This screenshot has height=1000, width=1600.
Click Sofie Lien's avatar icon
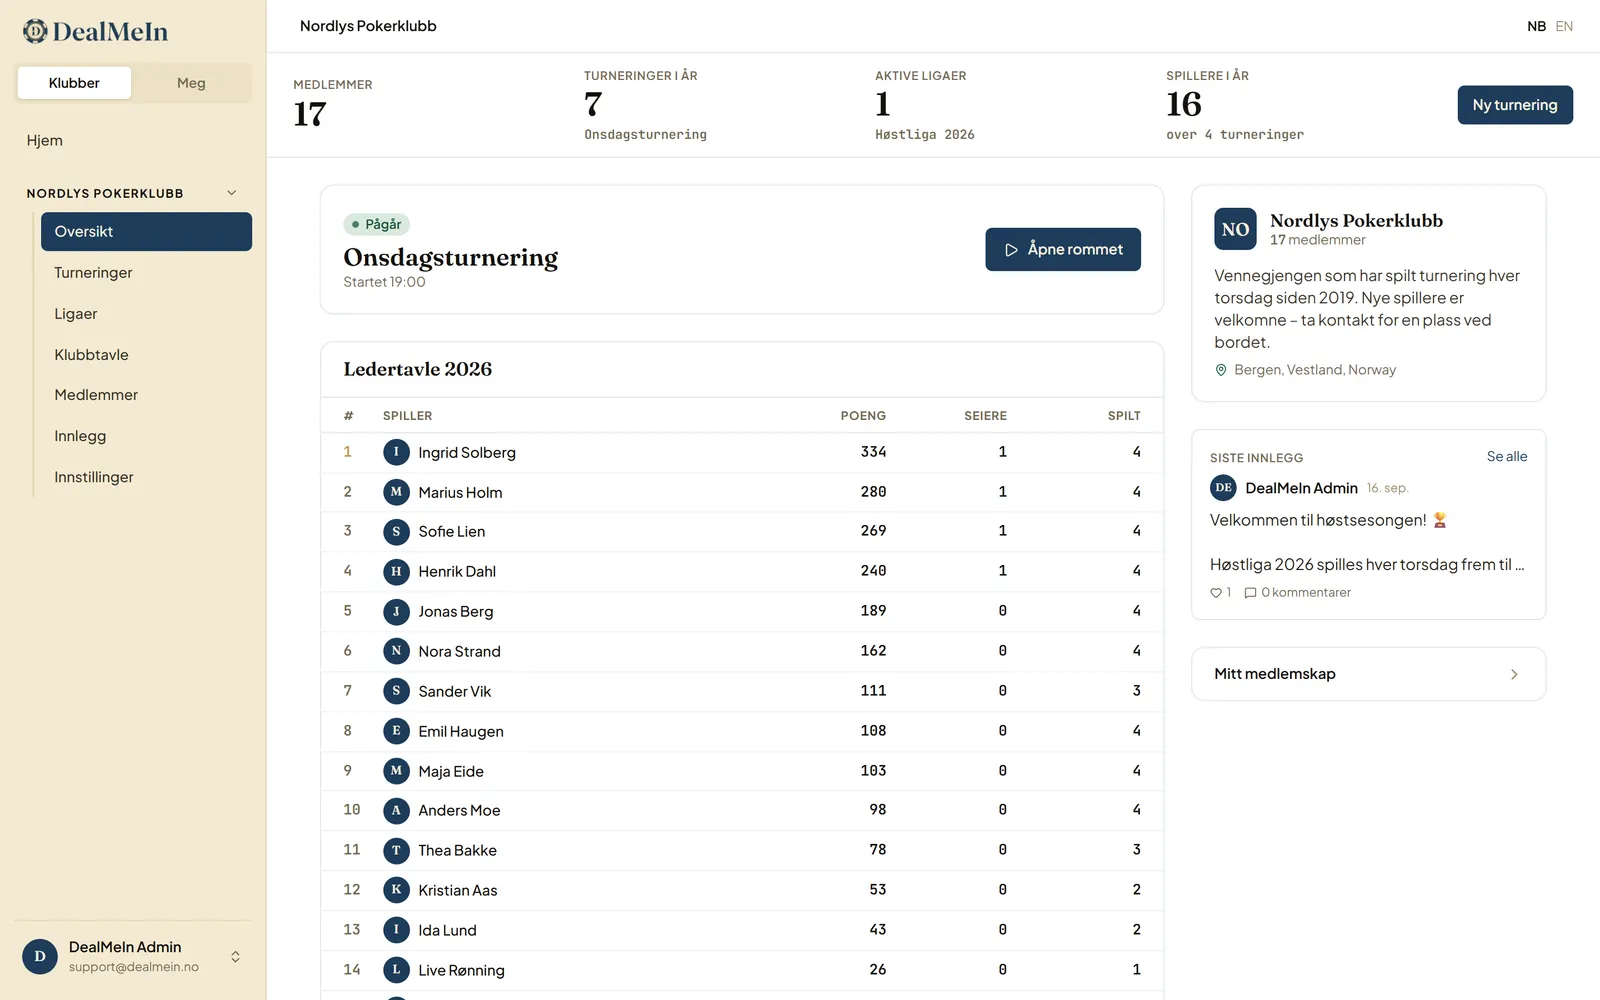[x=396, y=531]
